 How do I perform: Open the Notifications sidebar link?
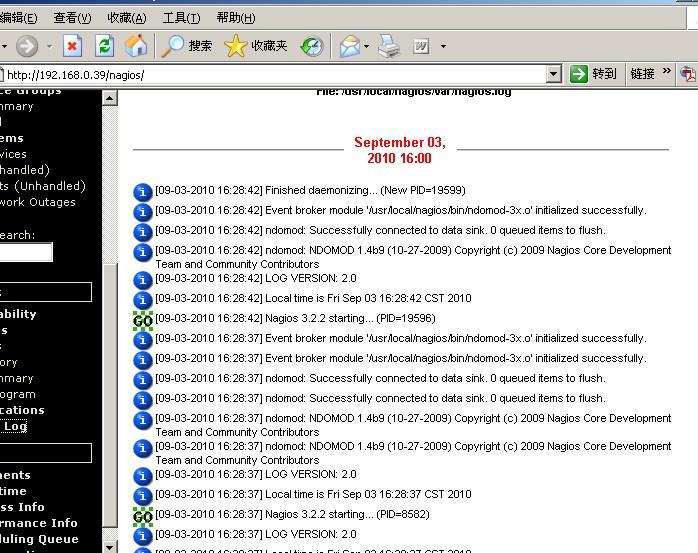point(22,410)
